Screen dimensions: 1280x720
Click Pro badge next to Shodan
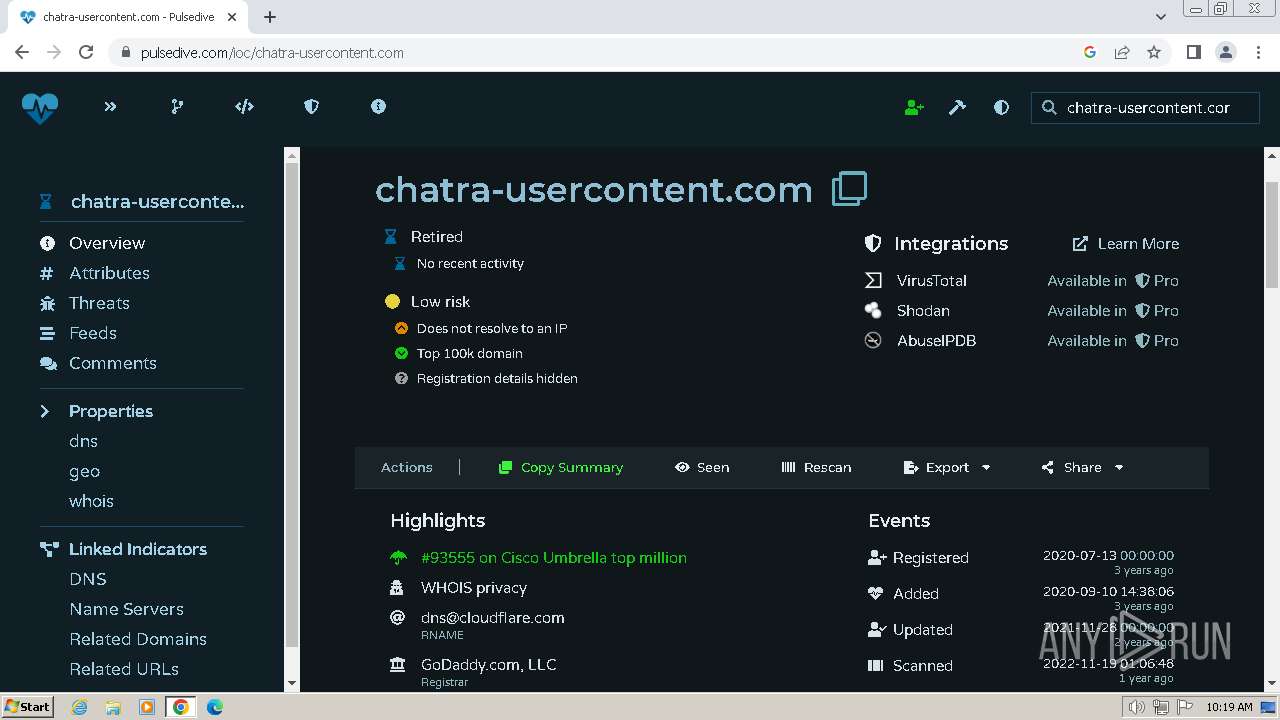[x=1156, y=311]
